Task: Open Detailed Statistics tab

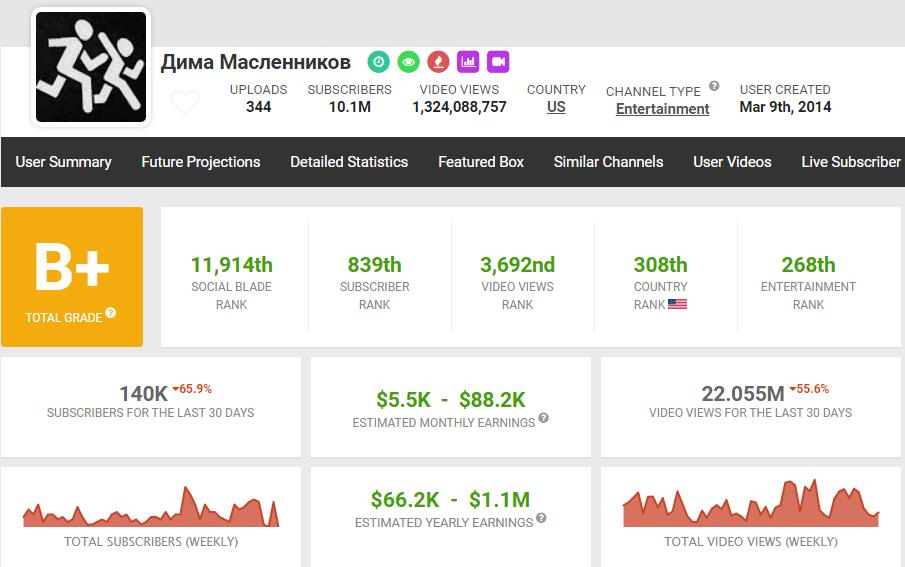Action: 349,162
